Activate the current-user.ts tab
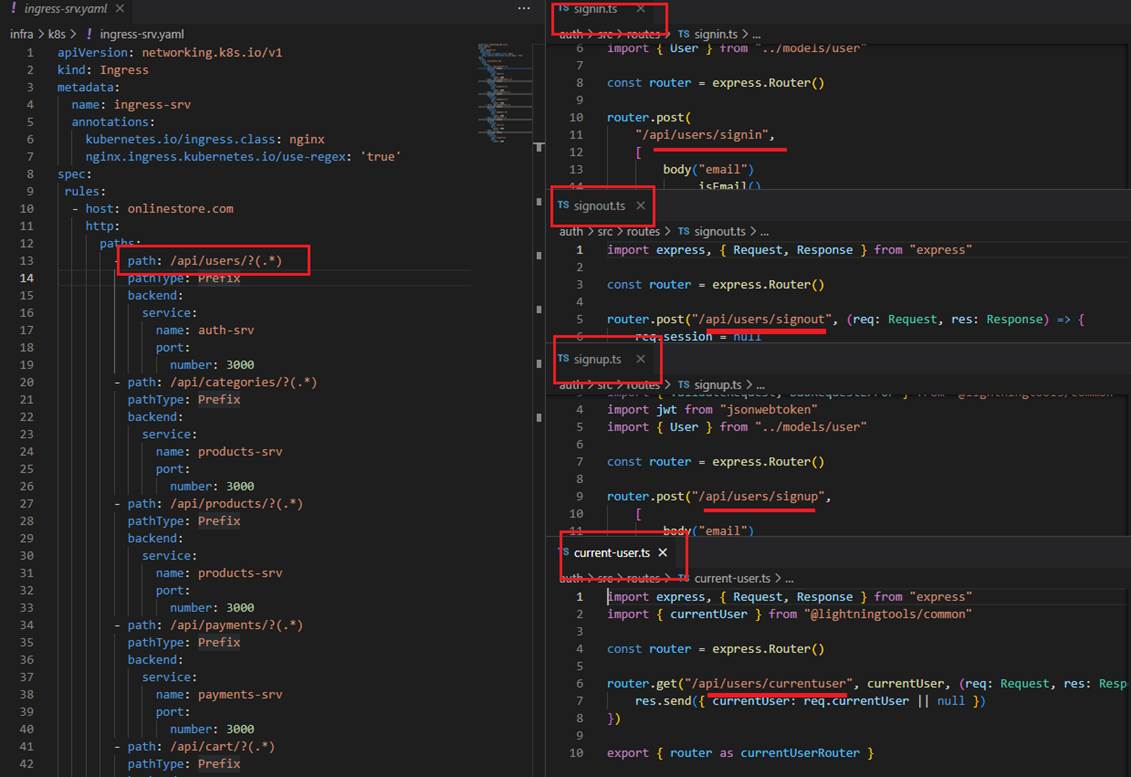The image size is (1131, 777). click(611, 552)
